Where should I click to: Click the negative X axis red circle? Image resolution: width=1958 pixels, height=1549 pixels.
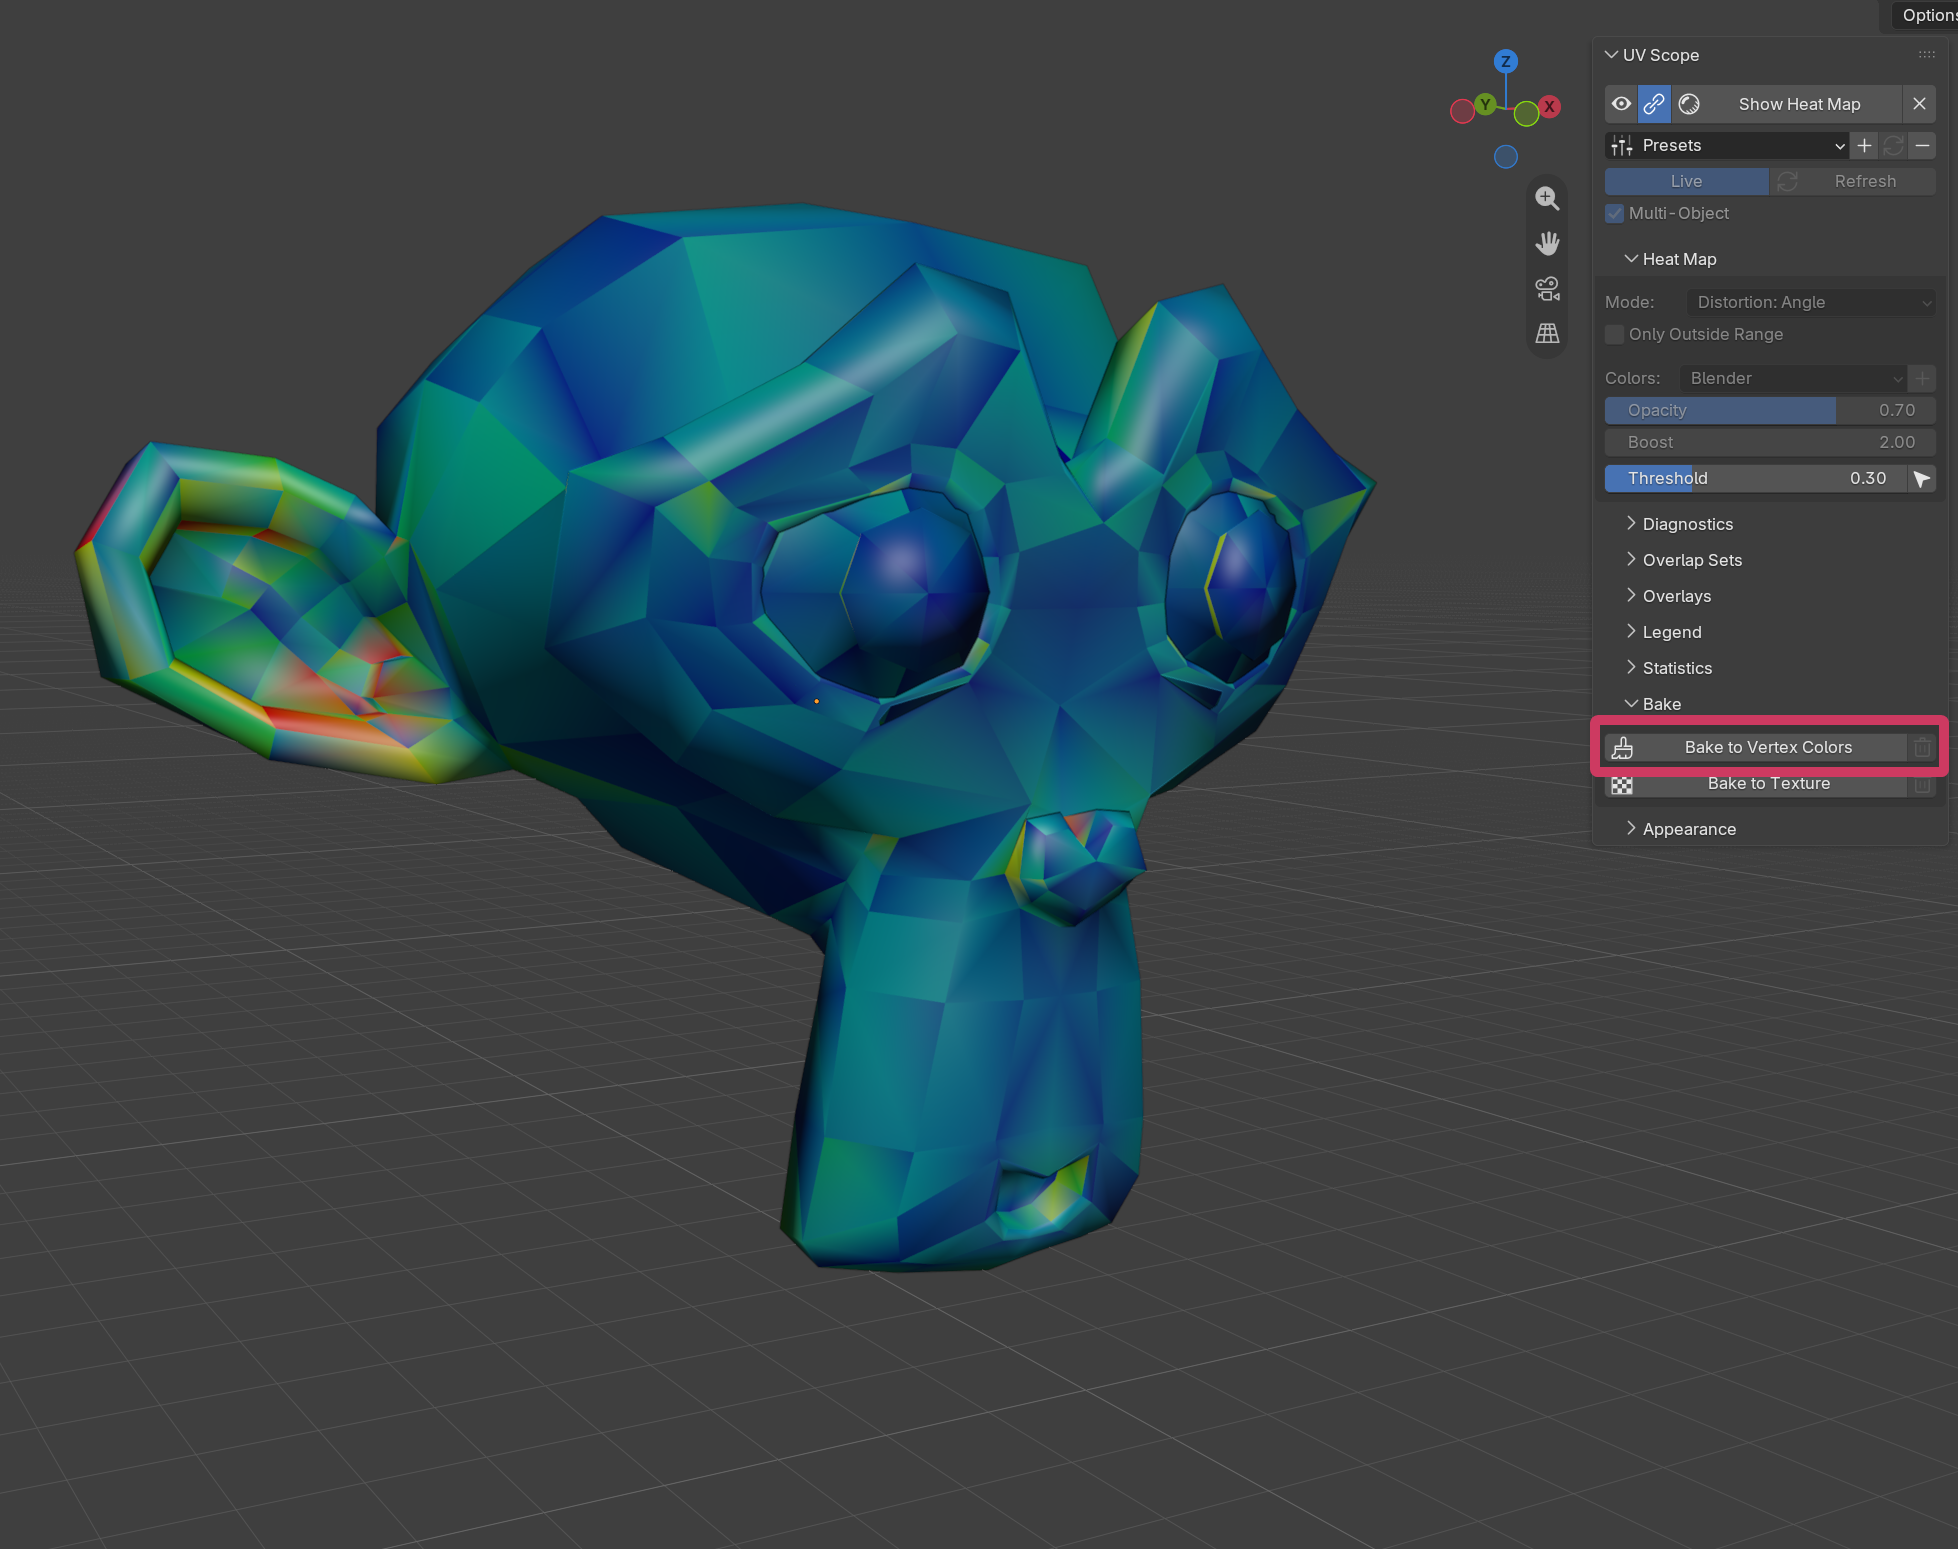point(1462,111)
